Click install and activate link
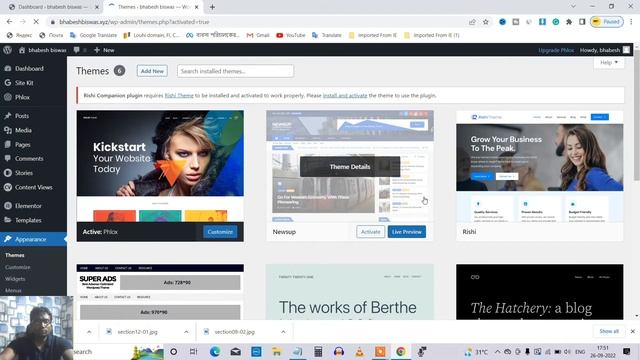This screenshot has height=360, width=640. pos(345,96)
